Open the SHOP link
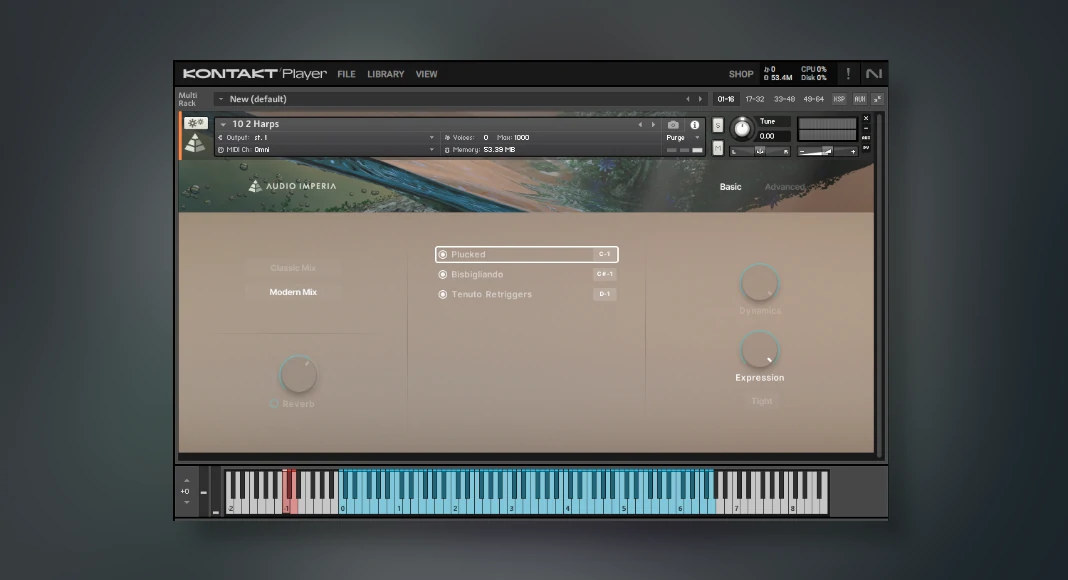Image resolution: width=1068 pixels, height=580 pixels. 741,74
